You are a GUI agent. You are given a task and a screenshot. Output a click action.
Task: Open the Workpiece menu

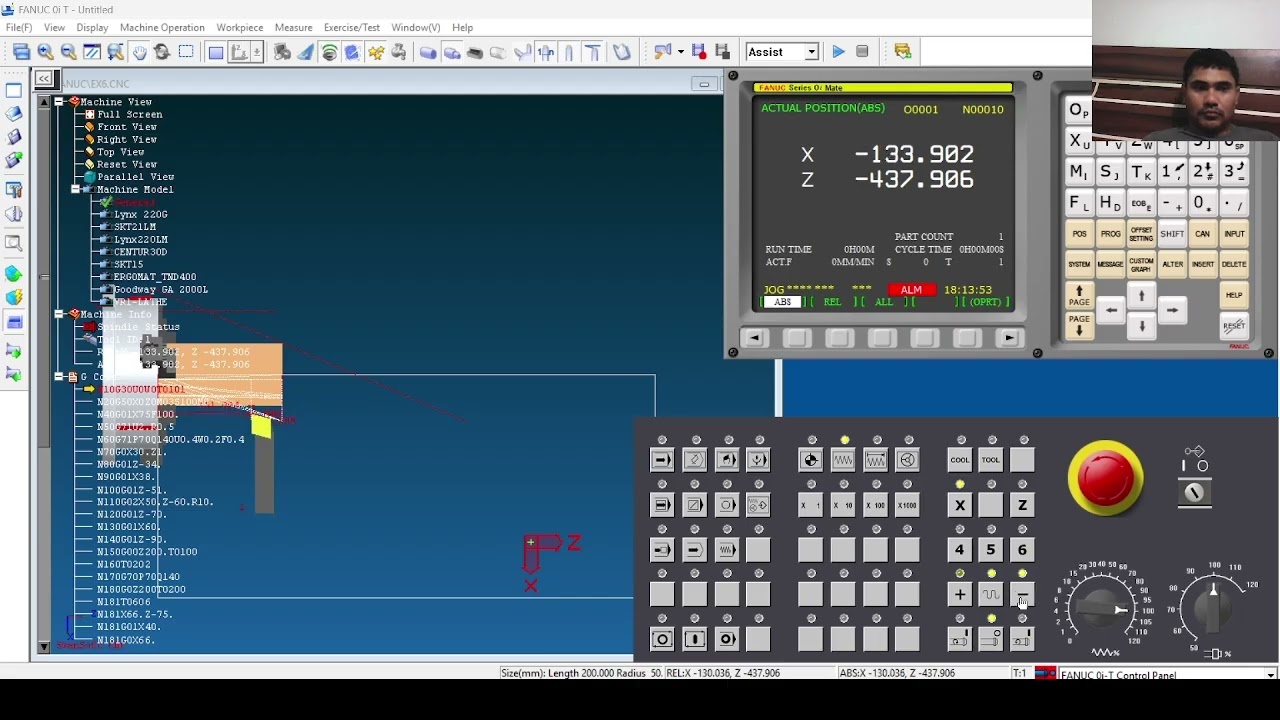240,27
